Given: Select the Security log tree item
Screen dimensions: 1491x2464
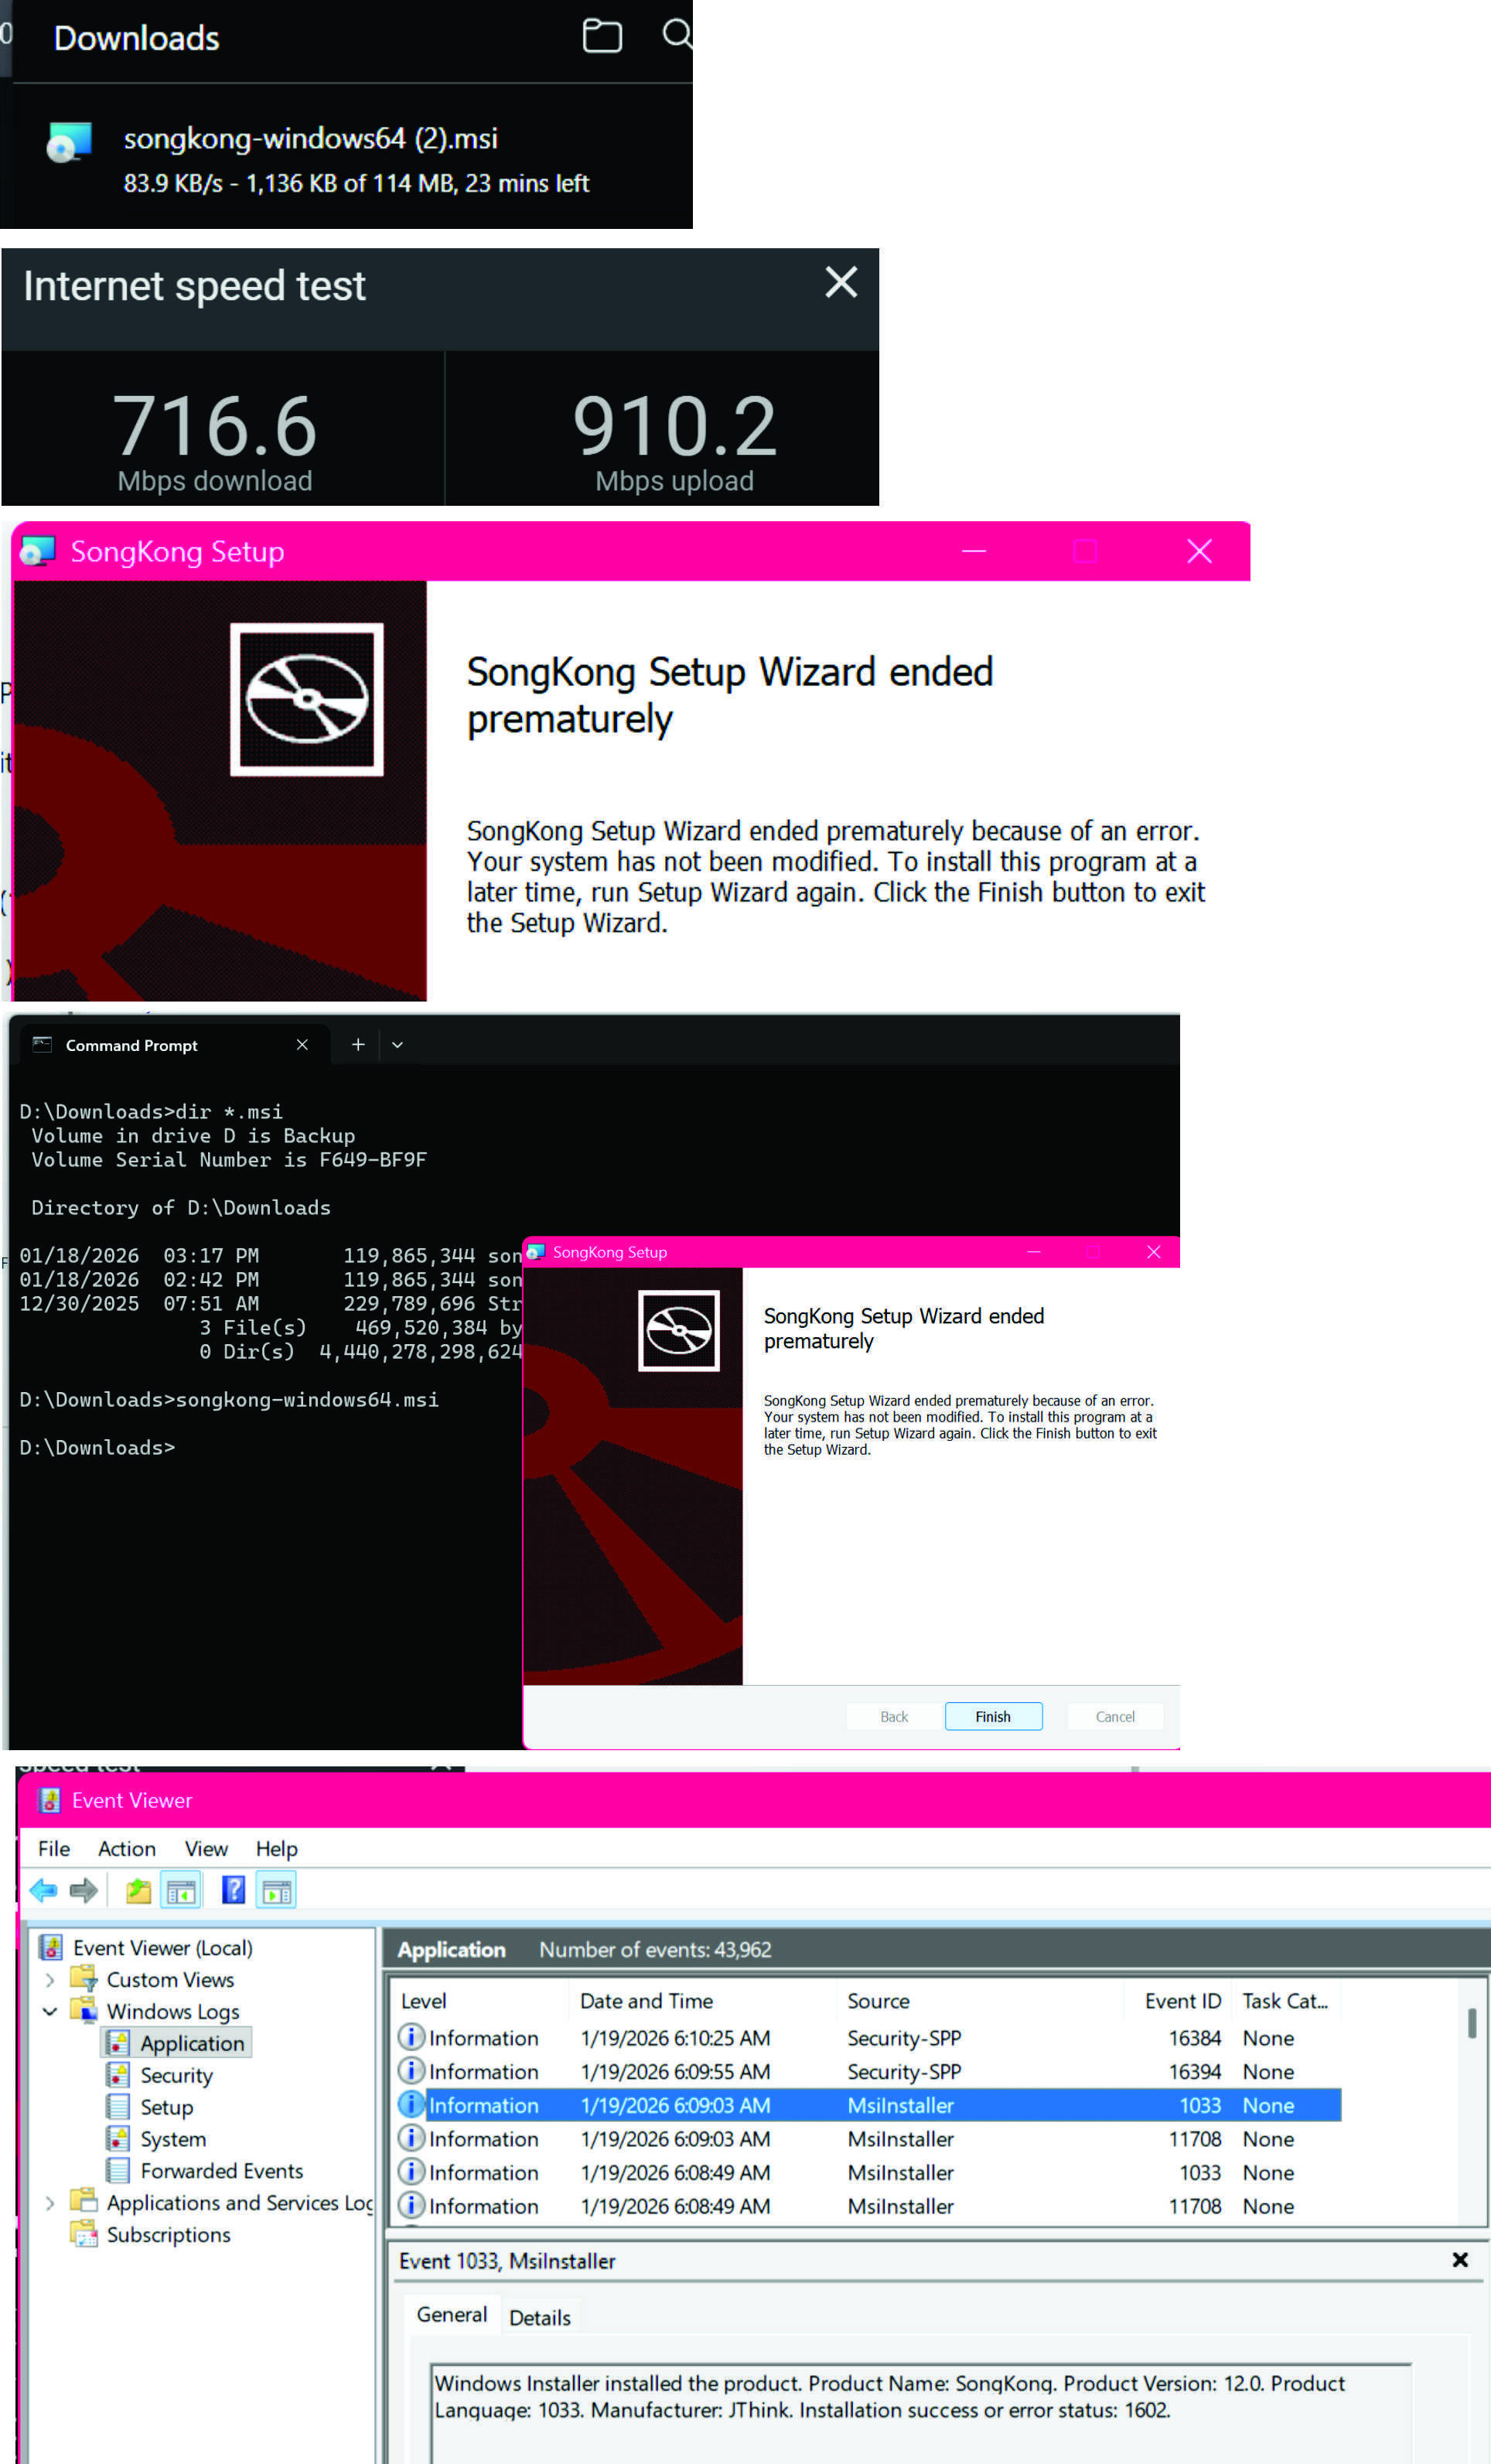Looking at the screenshot, I should (x=176, y=2075).
